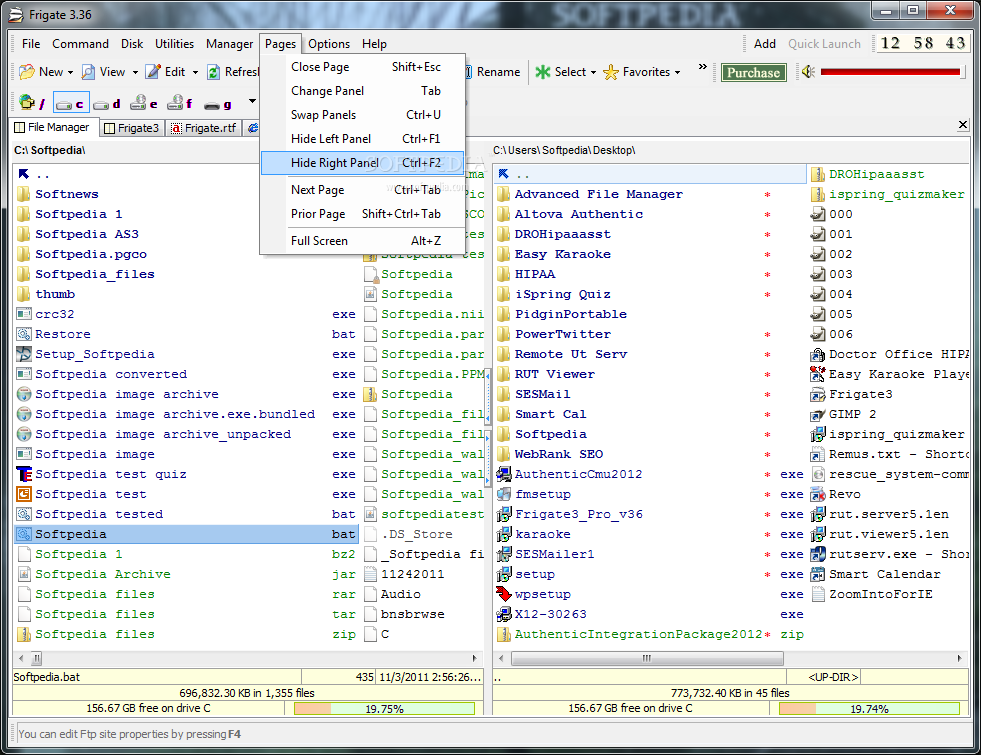Select PidginPortable folder
This screenshot has width=981, height=755.
(x=571, y=314)
